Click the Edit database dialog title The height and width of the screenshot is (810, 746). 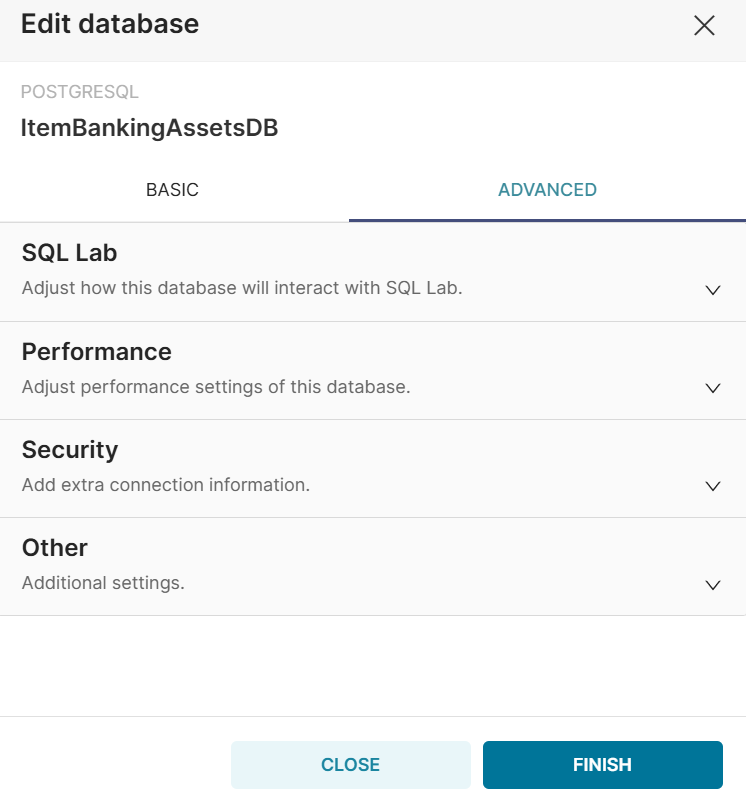(x=110, y=24)
